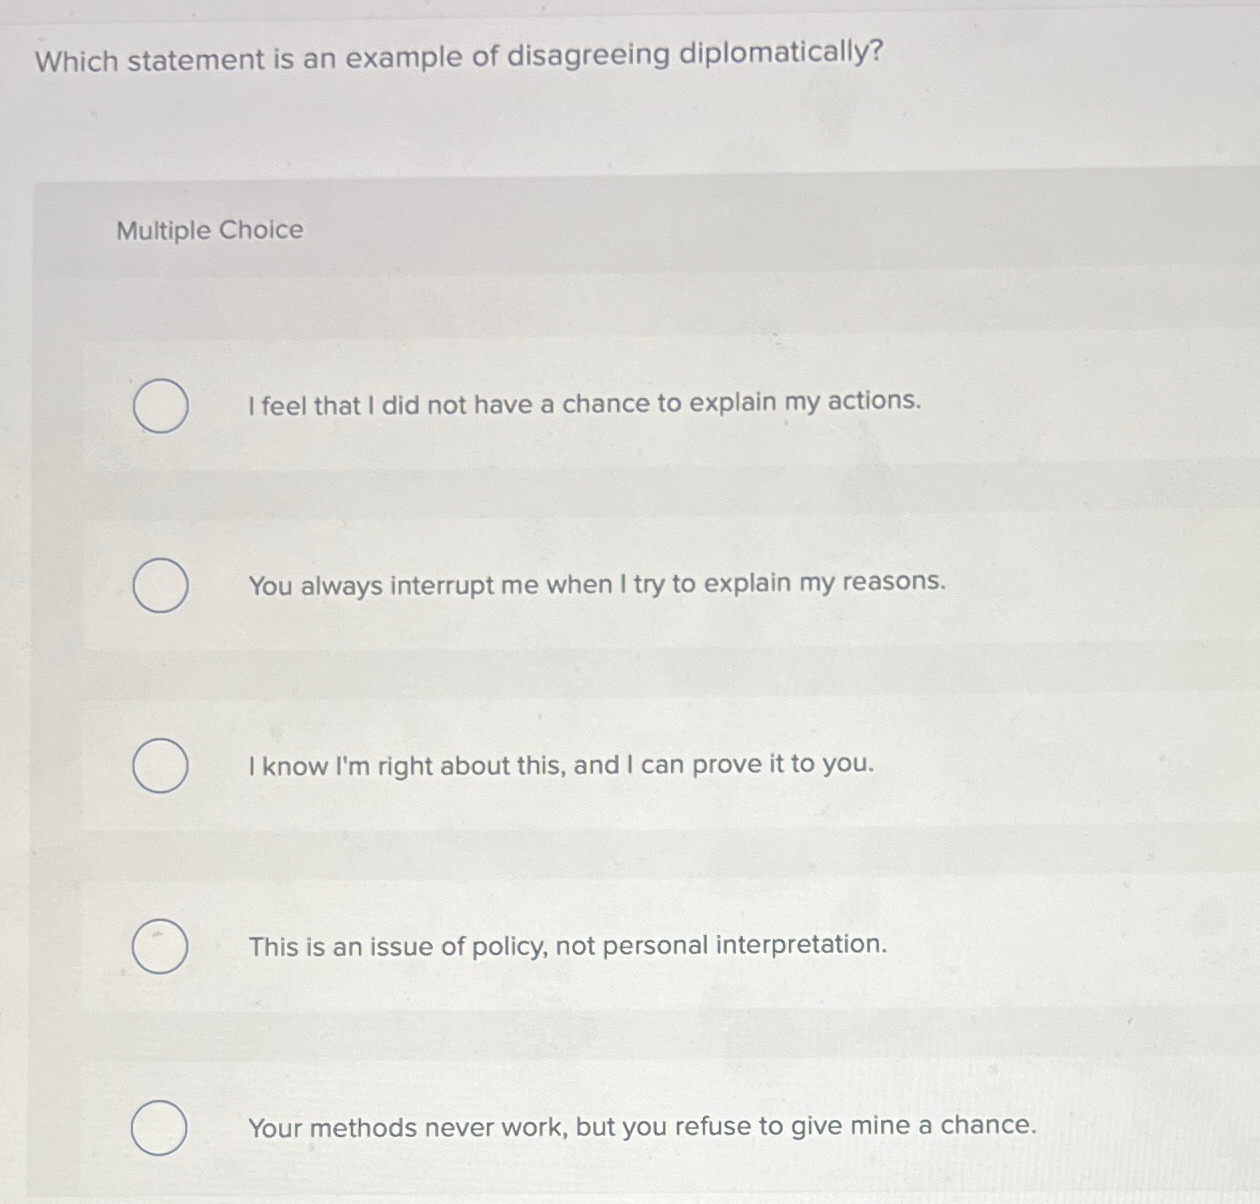Click the third answer row
The width and height of the screenshot is (1260, 1204).
tap(620, 767)
